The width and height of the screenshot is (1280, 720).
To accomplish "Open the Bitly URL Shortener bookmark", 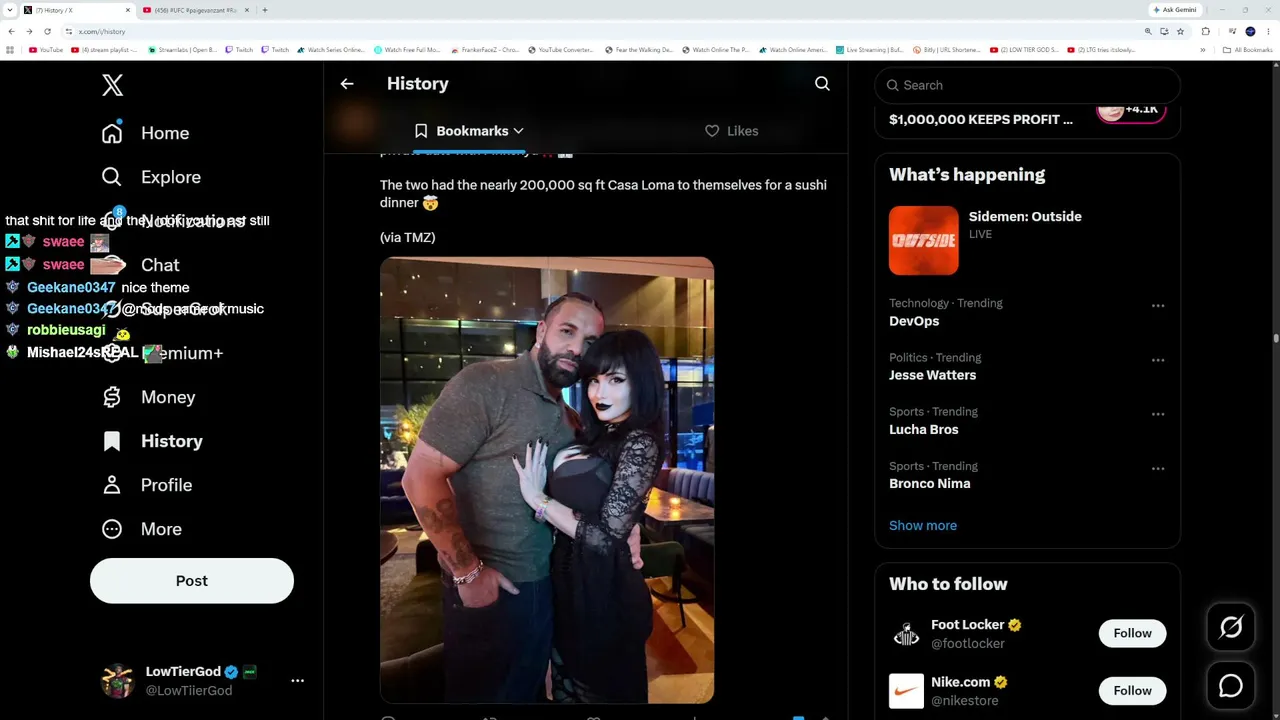I will [946, 50].
